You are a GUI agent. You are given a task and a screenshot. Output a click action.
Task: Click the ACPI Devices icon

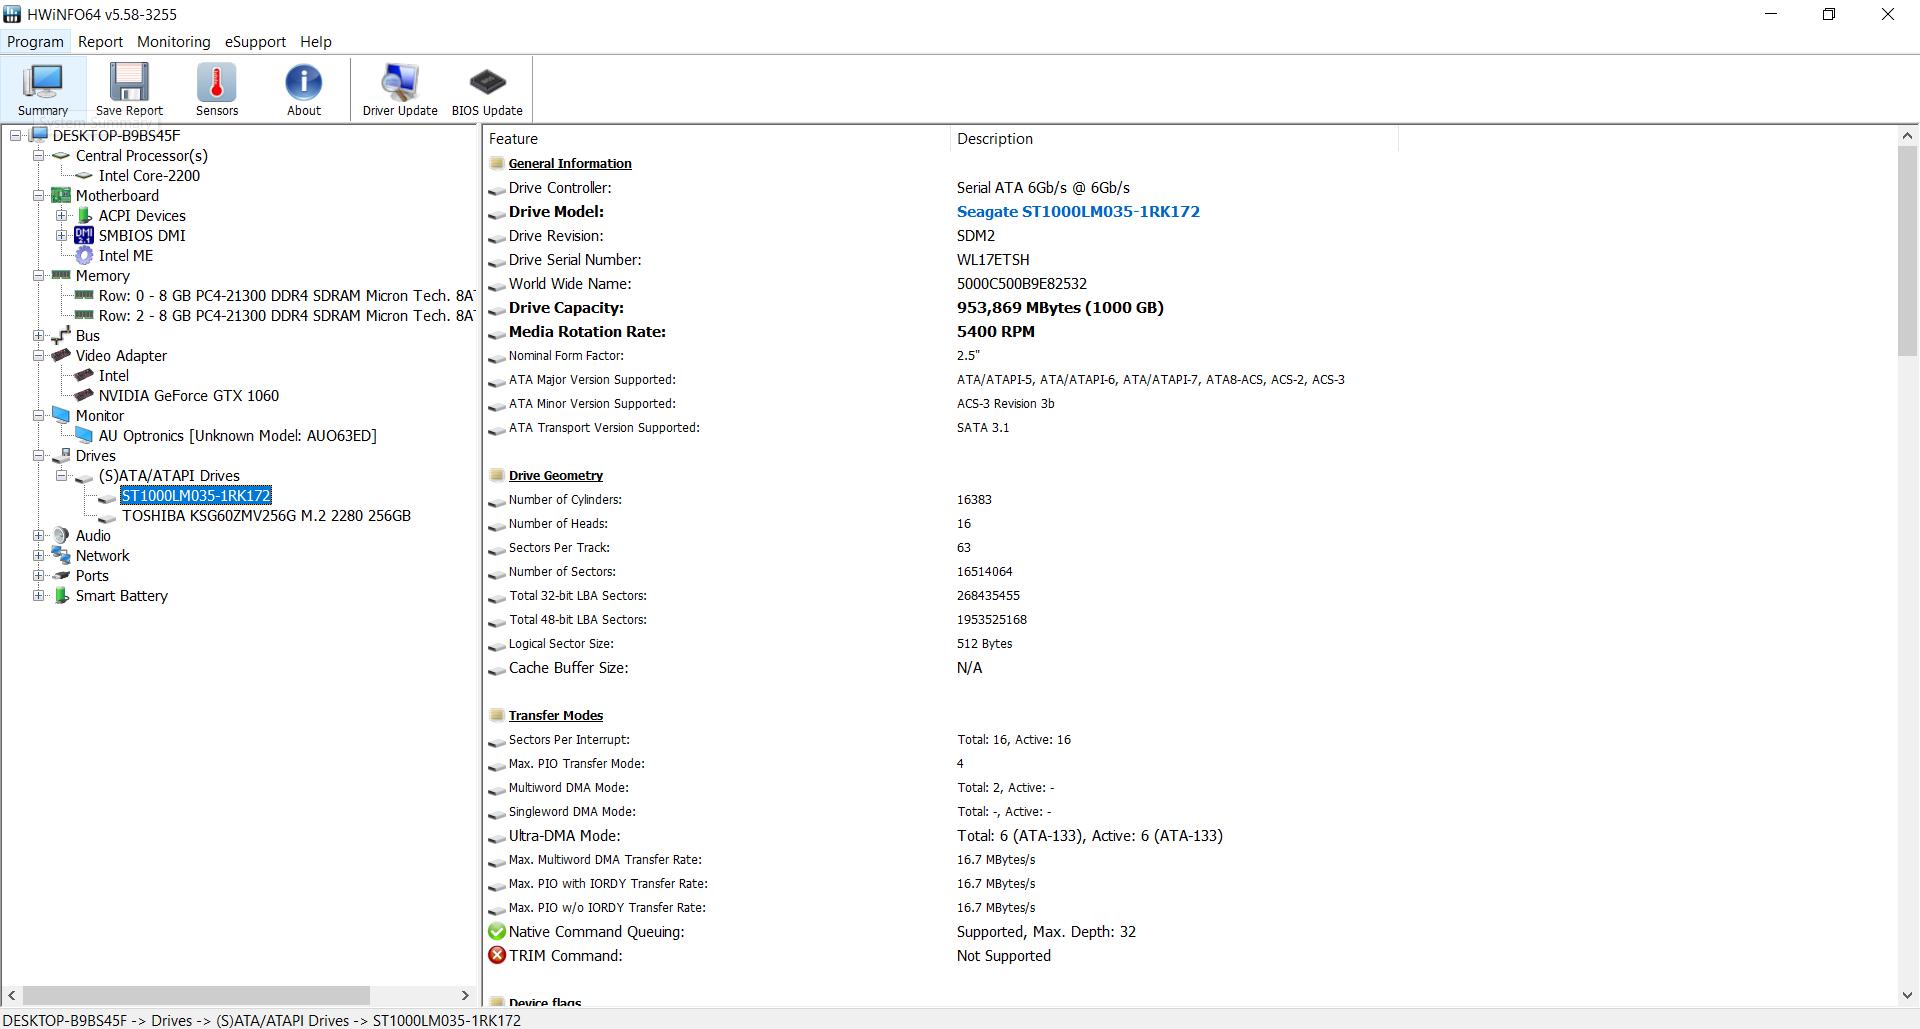pos(85,215)
